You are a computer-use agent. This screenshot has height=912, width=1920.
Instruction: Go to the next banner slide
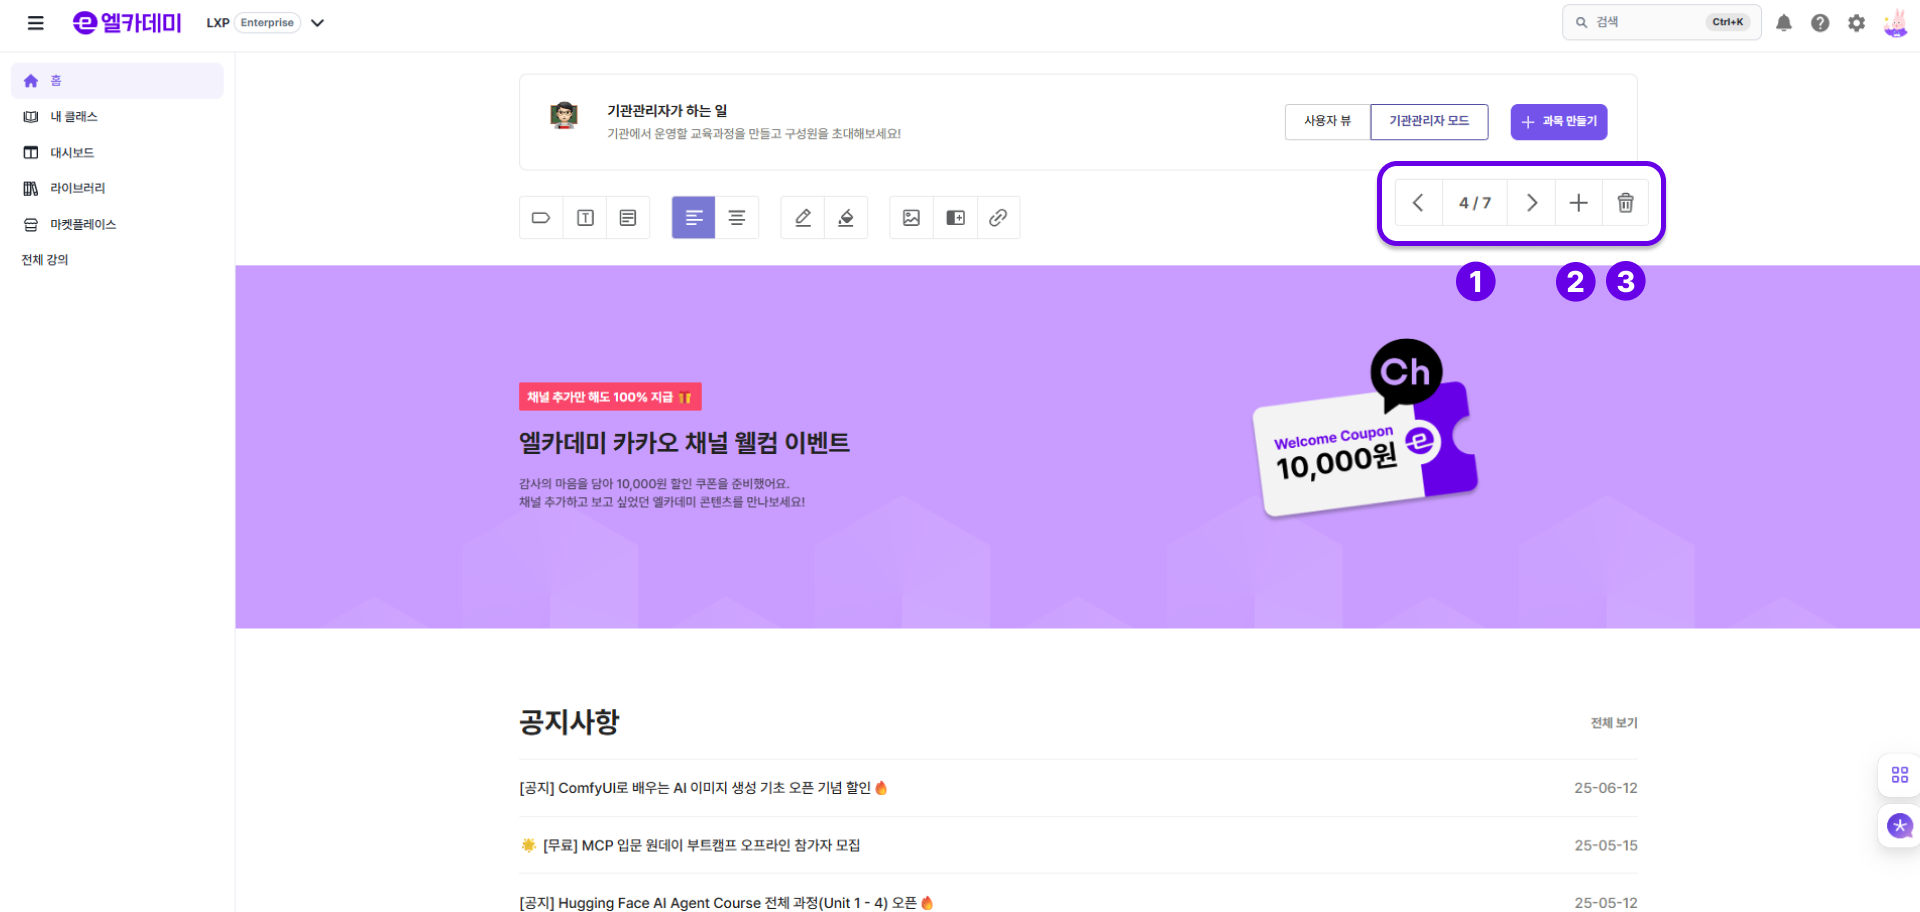(x=1532, y=203)
